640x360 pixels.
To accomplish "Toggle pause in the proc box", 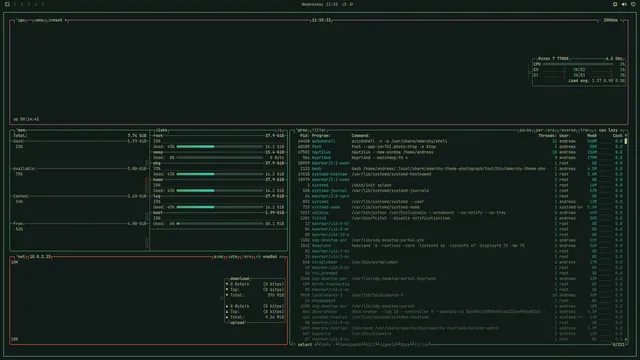I will [525, 130].
